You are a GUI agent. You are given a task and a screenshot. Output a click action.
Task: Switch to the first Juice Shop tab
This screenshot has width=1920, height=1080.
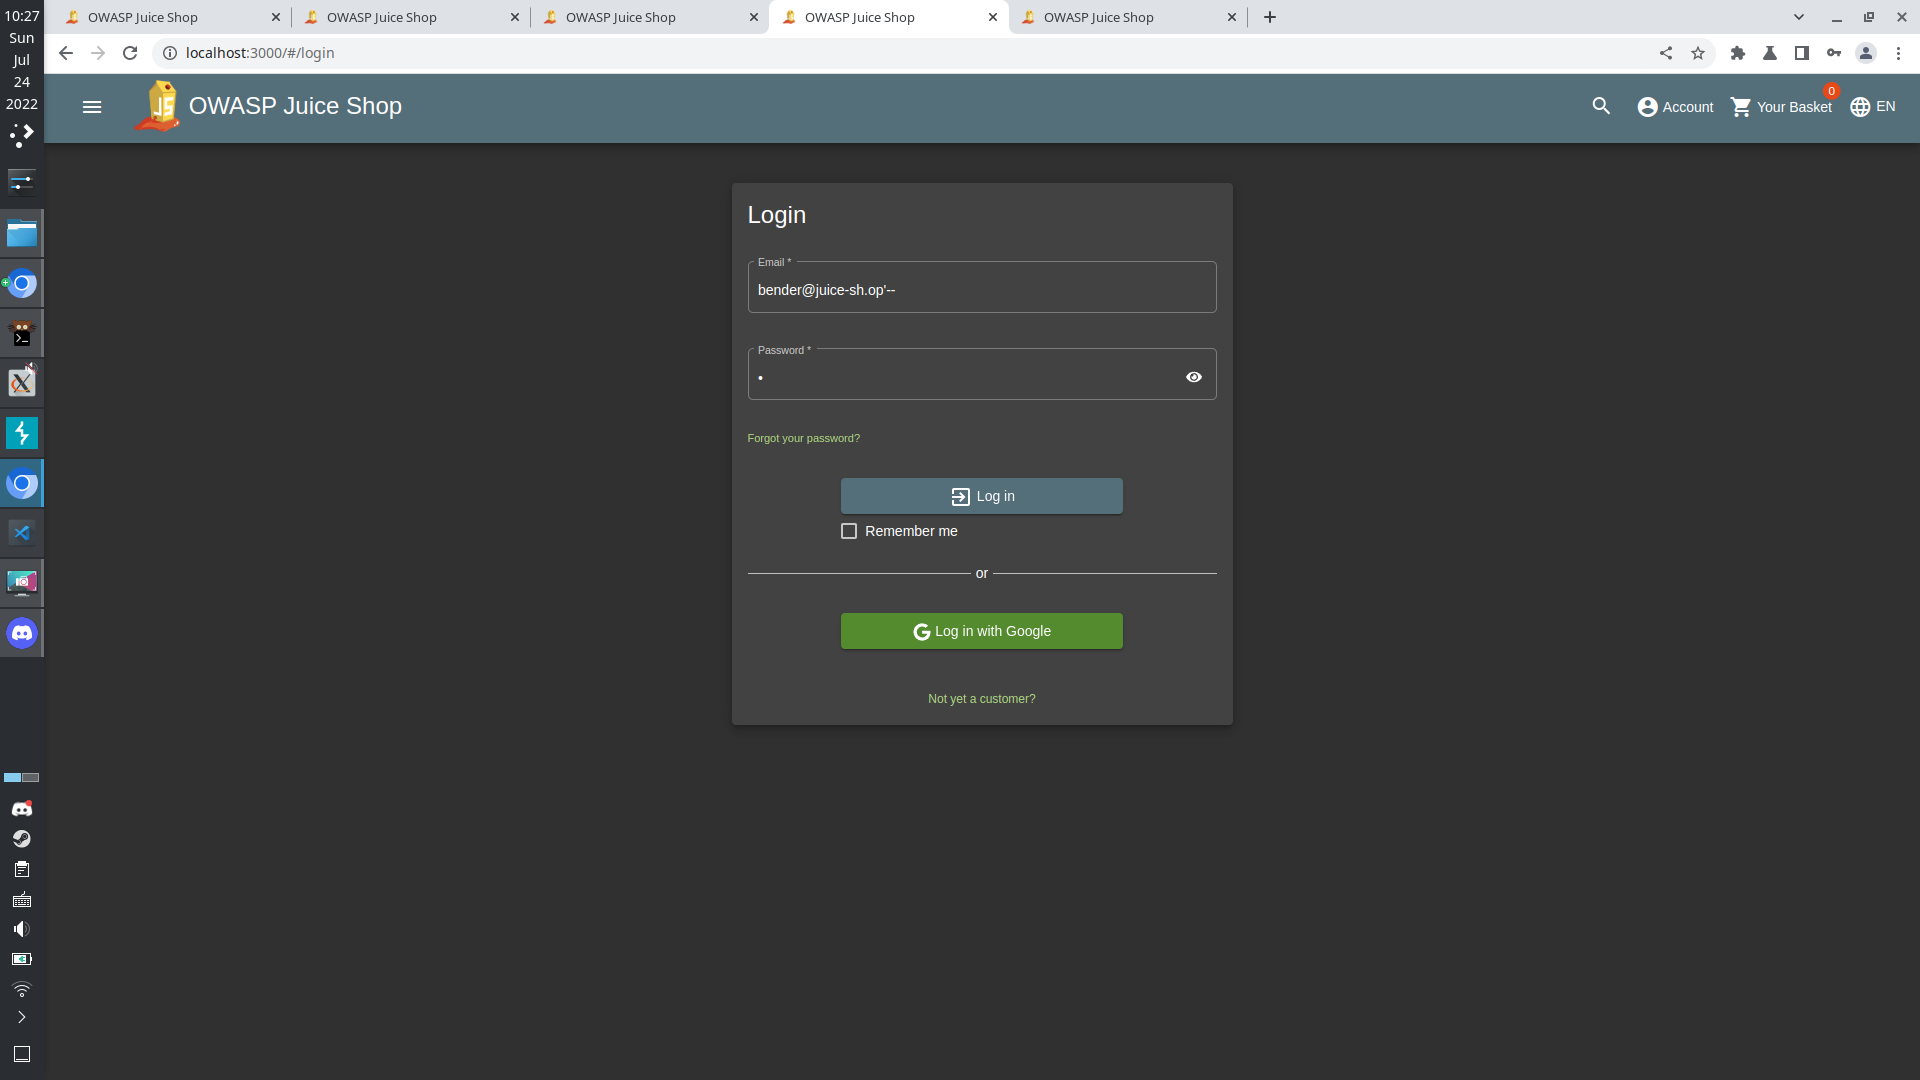click(x=170, y=17)
